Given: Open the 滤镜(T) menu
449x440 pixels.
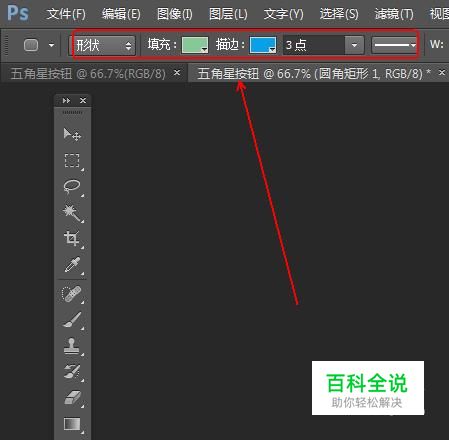Looking at the screenshot, I should (x=394, y=14).
